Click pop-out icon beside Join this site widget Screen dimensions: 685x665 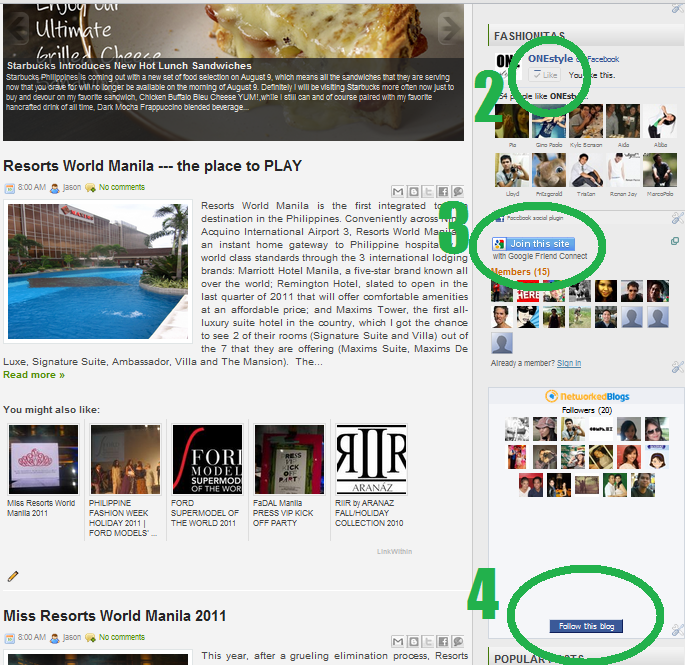pos(675,241)
